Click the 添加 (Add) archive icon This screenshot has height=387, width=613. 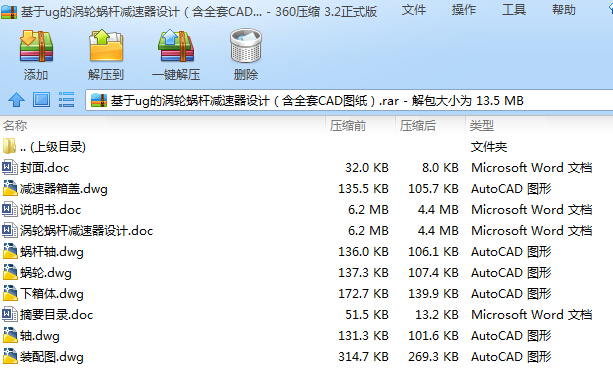pyautogui.click(x=36, y=47)
